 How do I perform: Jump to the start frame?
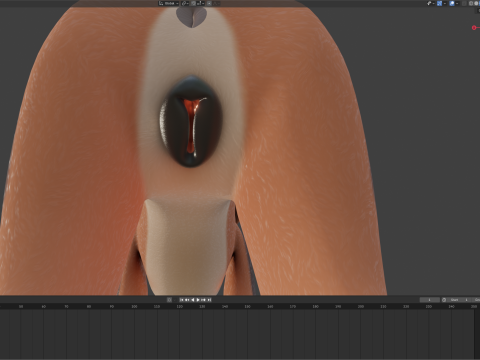182,300
